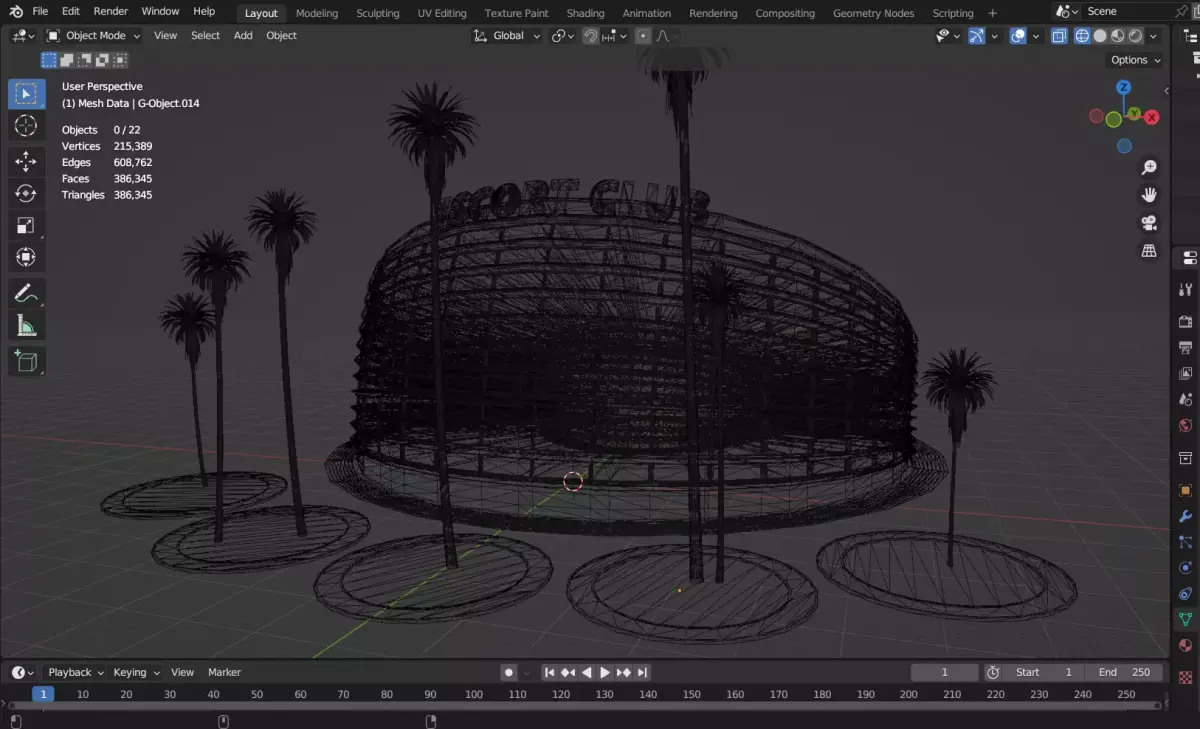Open the Material properties tab
The width and height of the screenshot is (1200, 729).
1186,645
